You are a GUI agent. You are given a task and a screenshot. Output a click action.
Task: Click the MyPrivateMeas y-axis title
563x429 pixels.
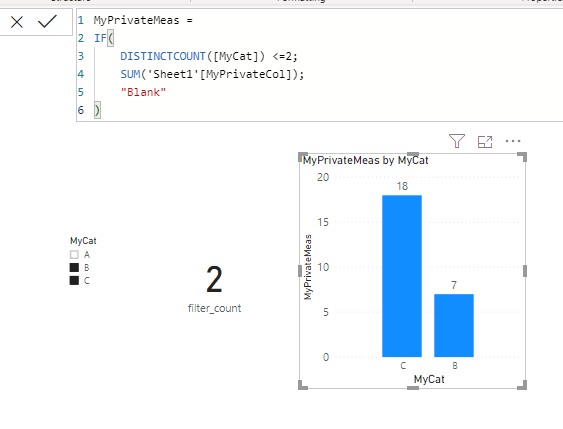tap(308, 267)
